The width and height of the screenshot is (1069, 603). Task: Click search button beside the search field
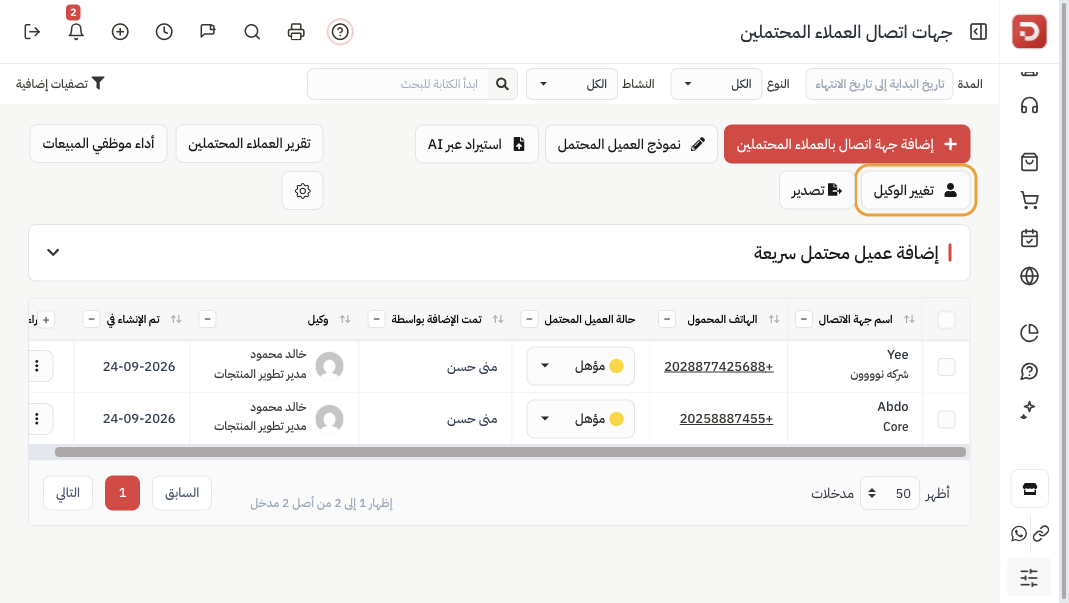coord(502,84)
